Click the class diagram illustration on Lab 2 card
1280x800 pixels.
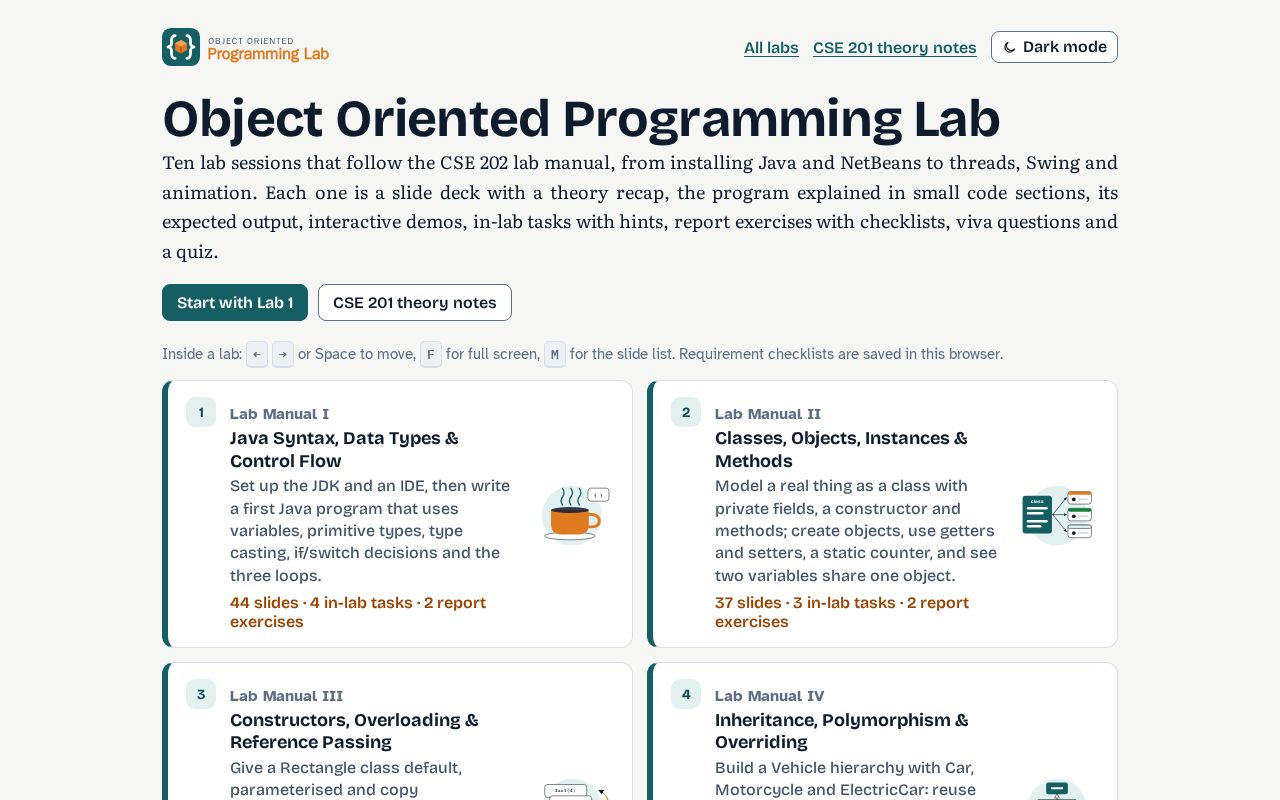pyautogui.click(x=1057, y=514)
